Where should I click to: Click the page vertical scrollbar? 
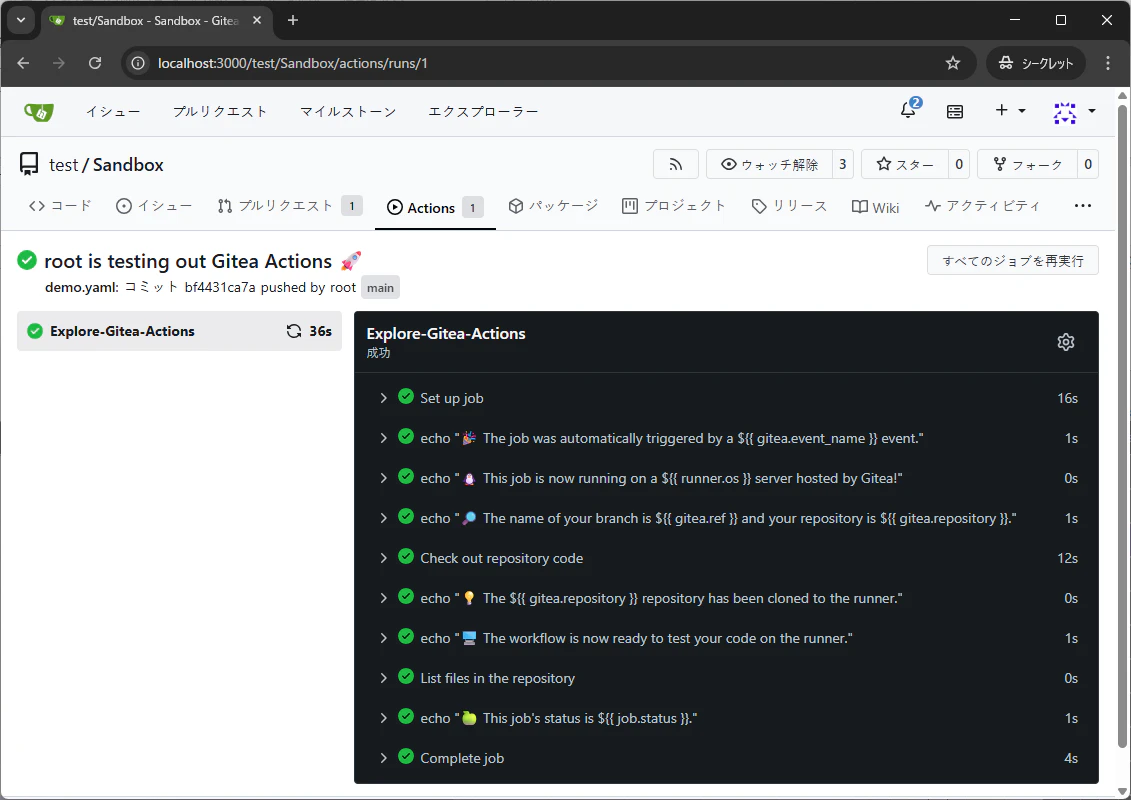[x=1122, y=426]
